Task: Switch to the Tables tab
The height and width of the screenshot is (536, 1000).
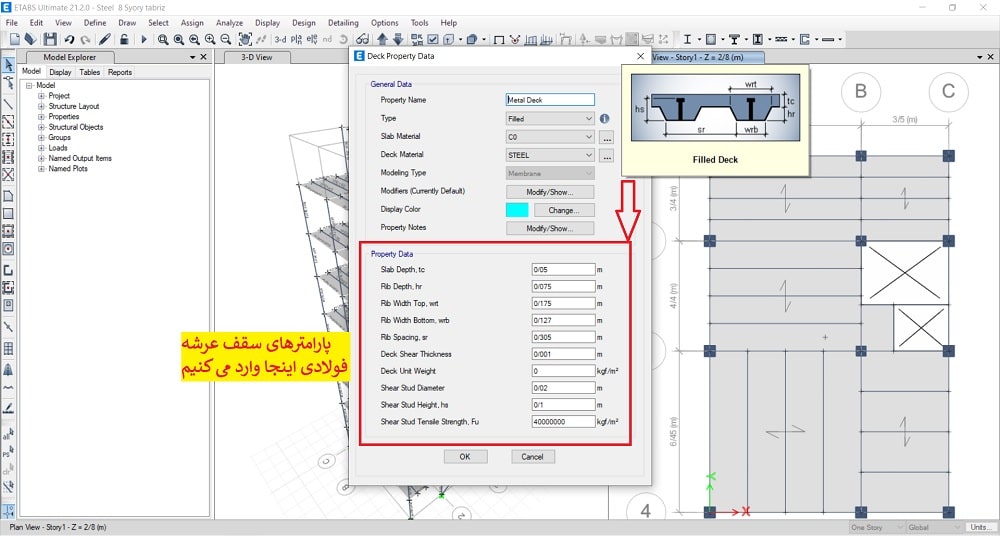Action: (89, 72)
